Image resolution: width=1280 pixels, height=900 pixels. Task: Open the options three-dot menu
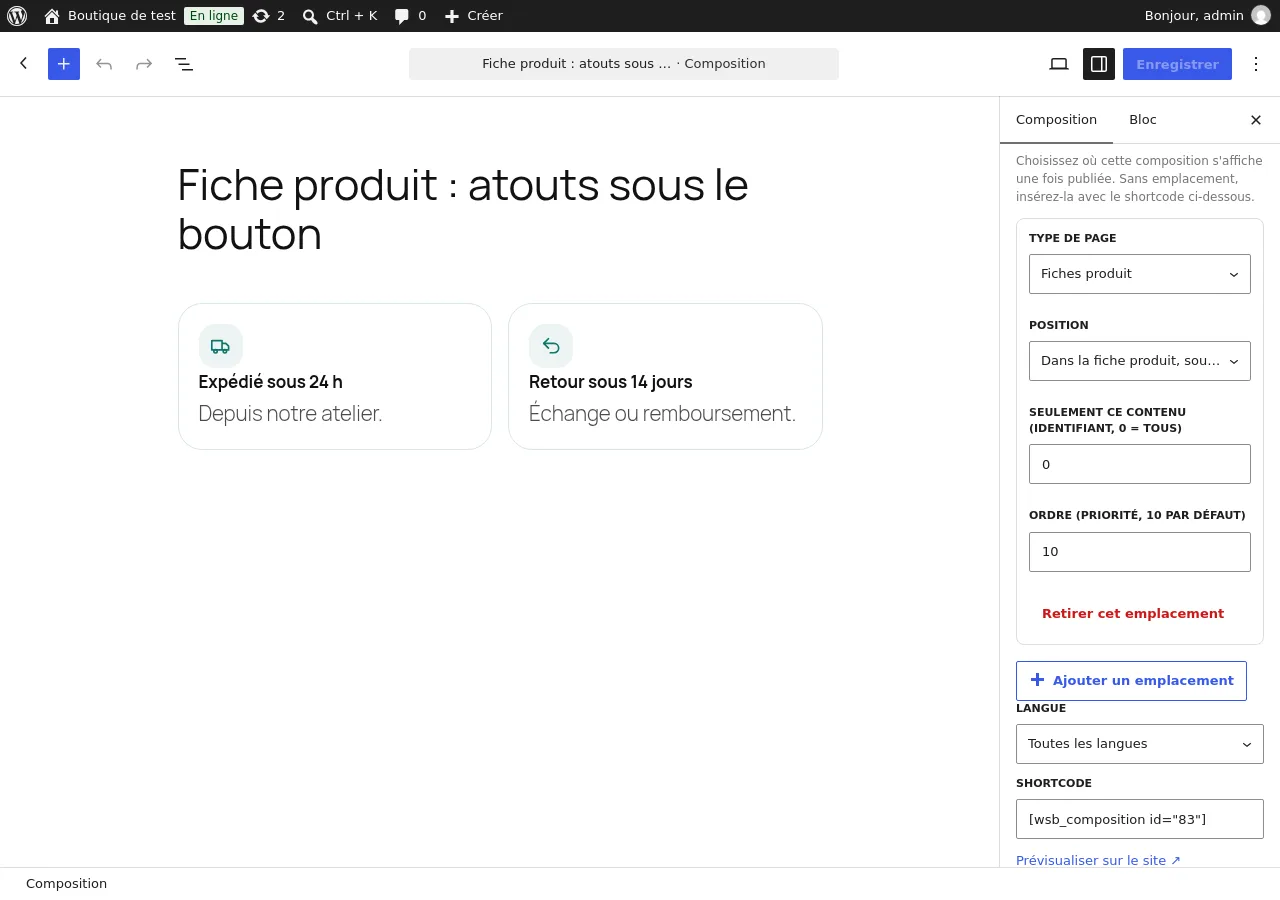1256,64
